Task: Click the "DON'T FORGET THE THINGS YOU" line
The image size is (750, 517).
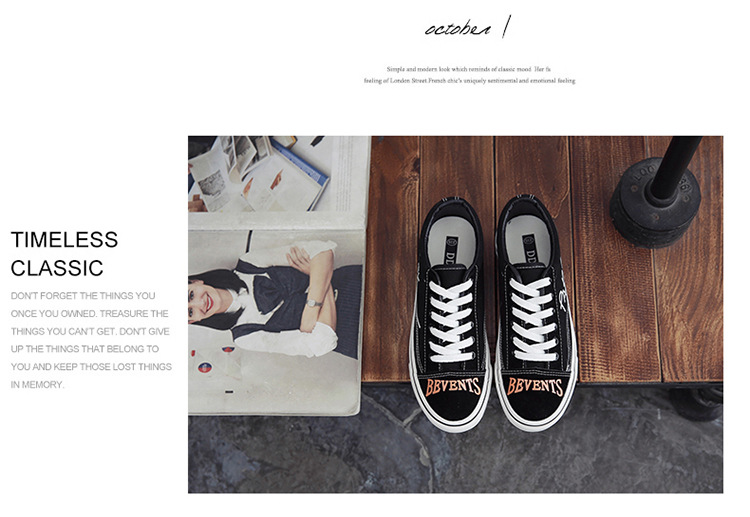Action: [x=83, y=296]
